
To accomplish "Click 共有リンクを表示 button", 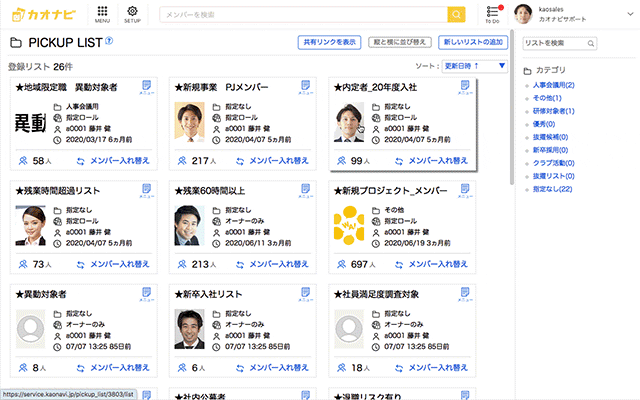I will tap(329, 43).
